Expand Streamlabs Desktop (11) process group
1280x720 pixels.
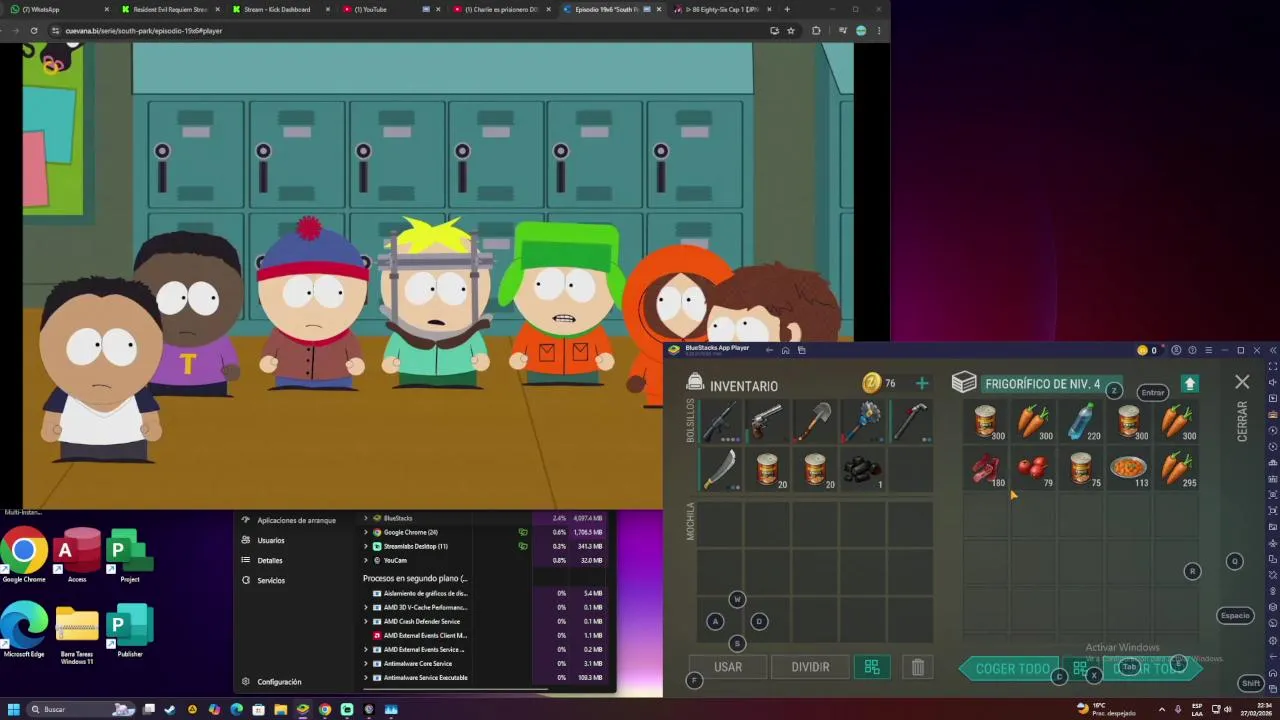pyautogui.click(x=366, y=546)
